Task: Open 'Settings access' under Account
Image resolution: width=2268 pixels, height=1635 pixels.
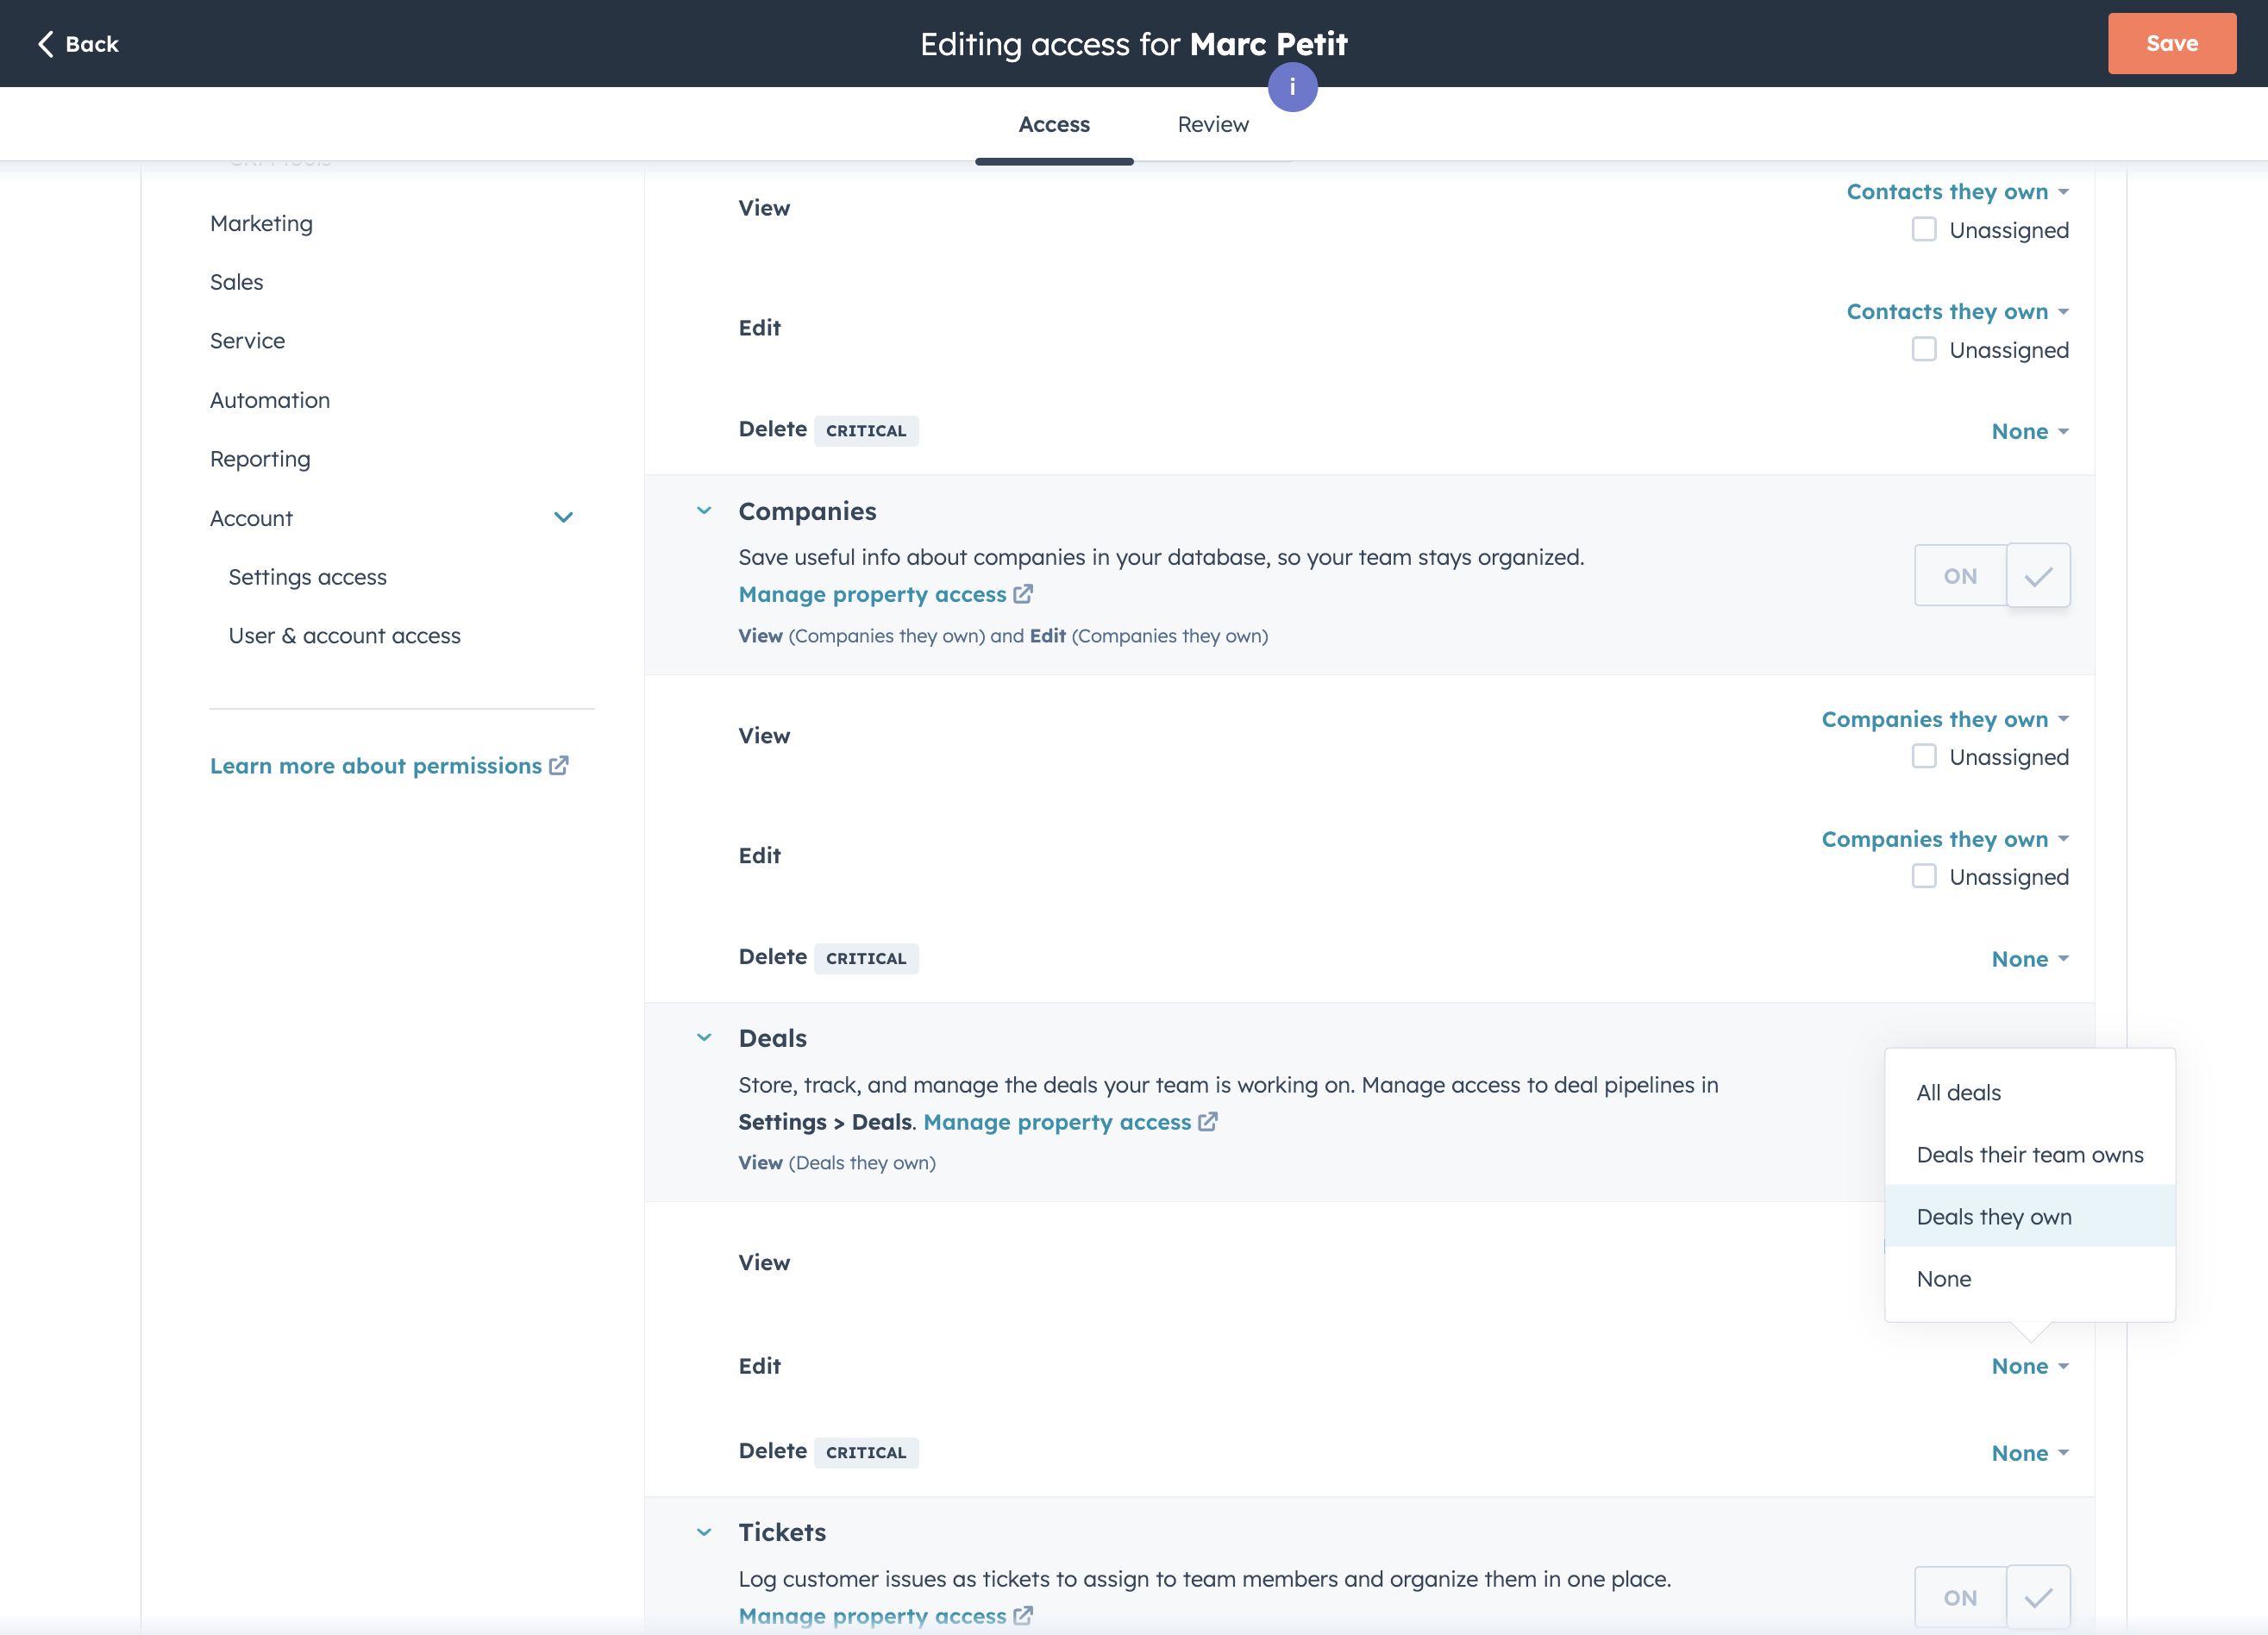Action: [x=307, y=577]
